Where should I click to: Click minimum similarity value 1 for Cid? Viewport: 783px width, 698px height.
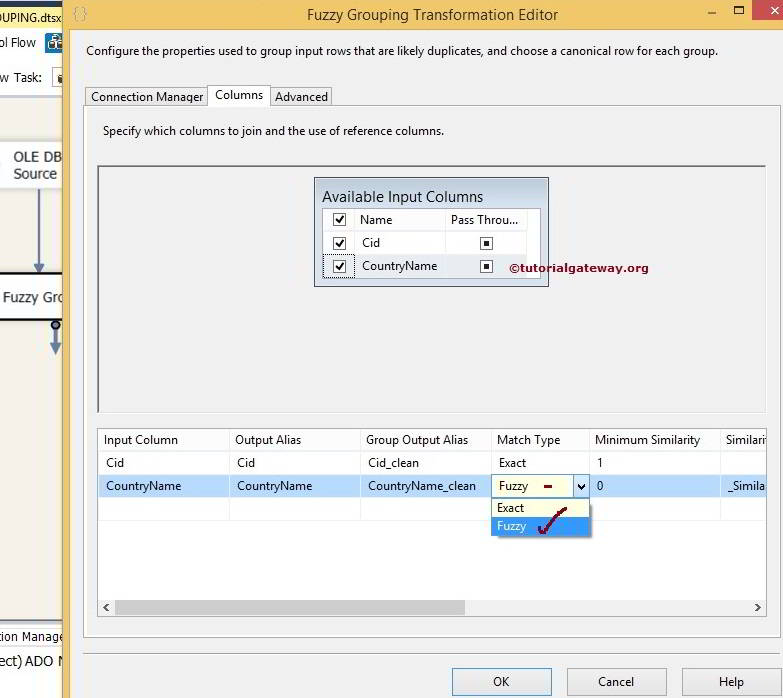pos(655,463)
